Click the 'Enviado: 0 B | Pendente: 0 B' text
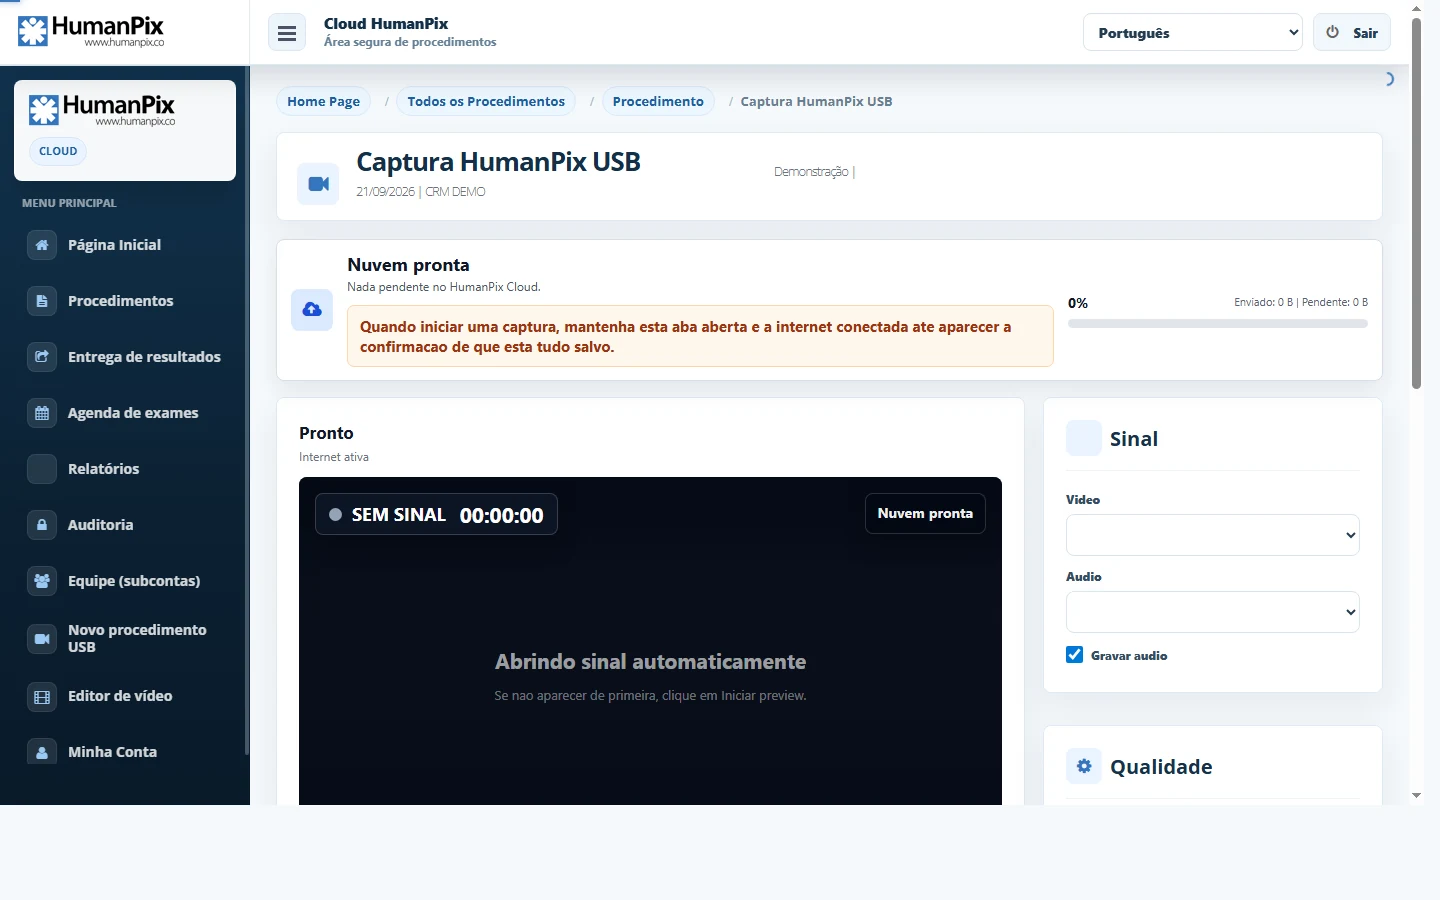Screen dimensions: 1440x900 click(1301, 302)
